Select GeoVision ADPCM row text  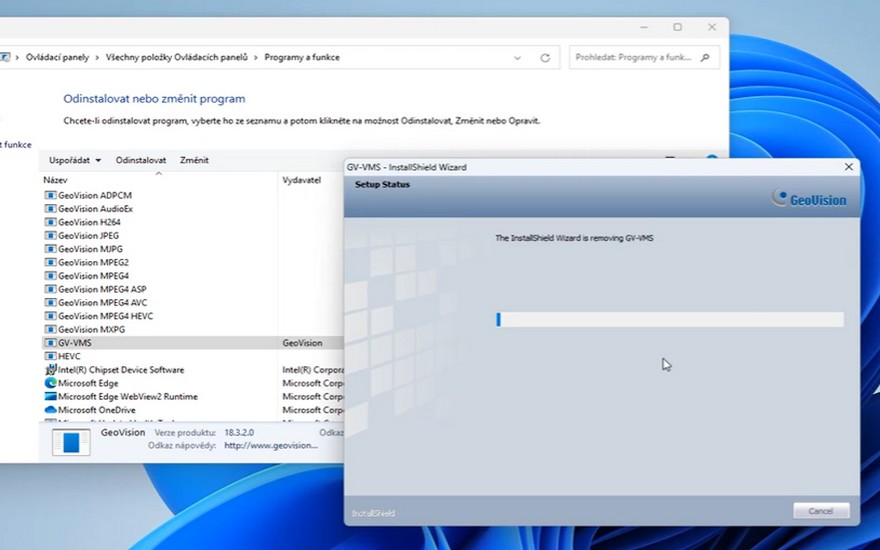click(x=95, y=195)
